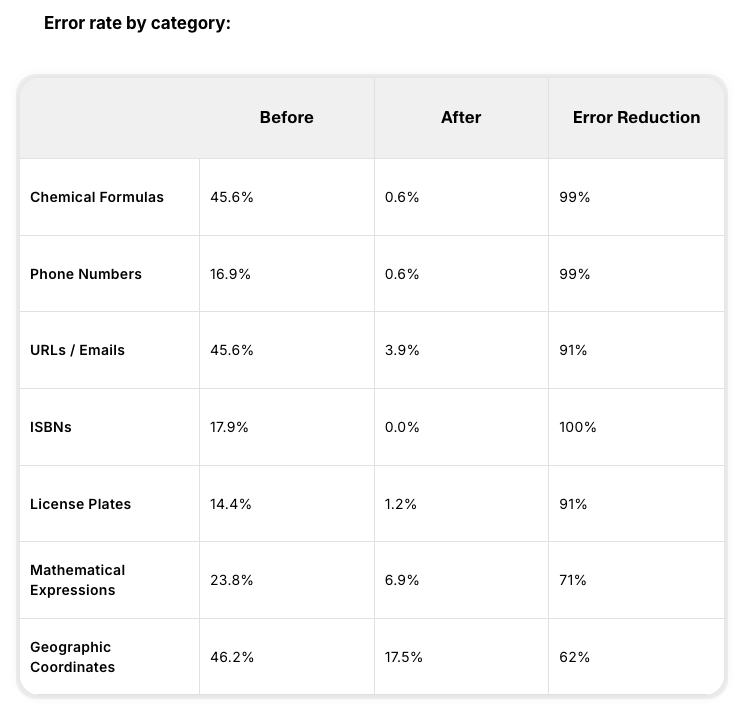The height and width of the screenshot is (710, 749).
Task: Select the 23.8% Before value for Mathematical Expressions
Action: [232, 580]
